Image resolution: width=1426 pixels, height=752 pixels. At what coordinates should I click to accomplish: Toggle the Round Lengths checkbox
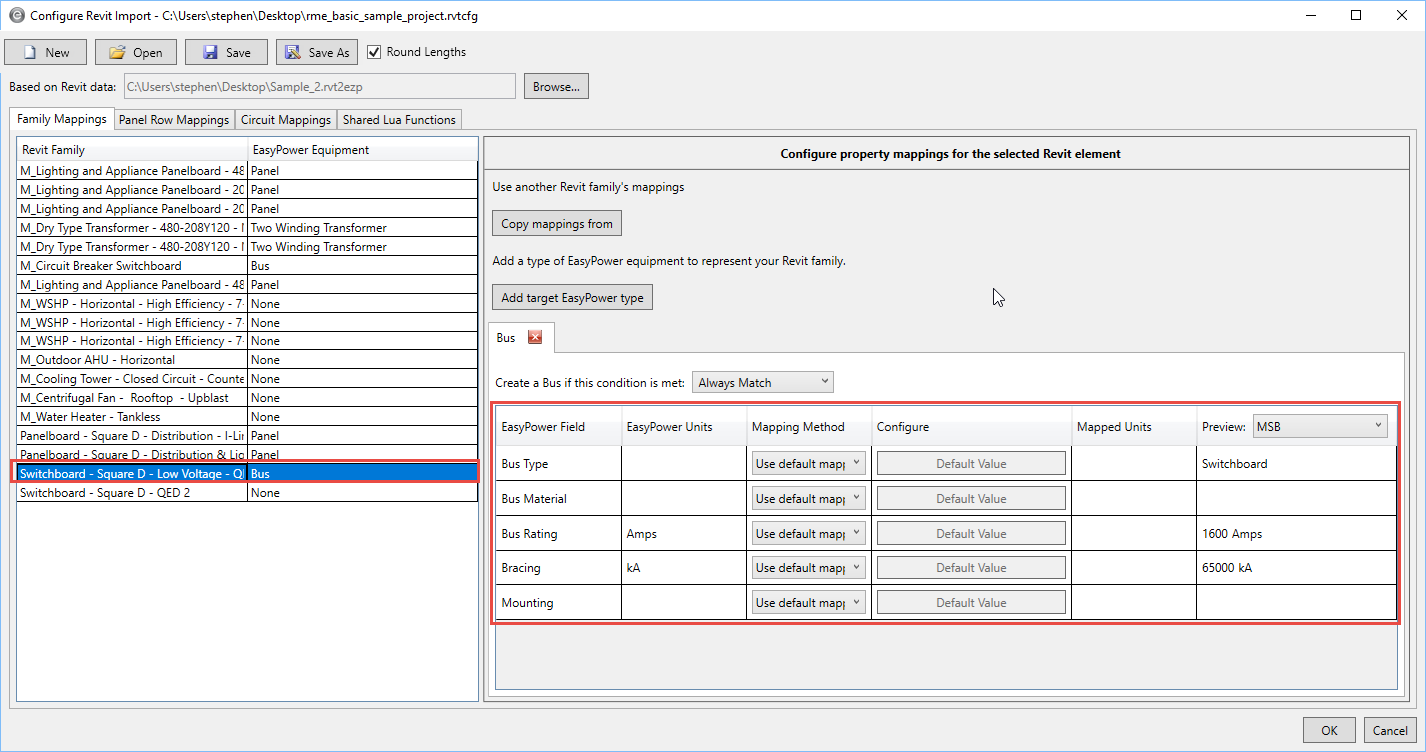click(x=375, y=52)
